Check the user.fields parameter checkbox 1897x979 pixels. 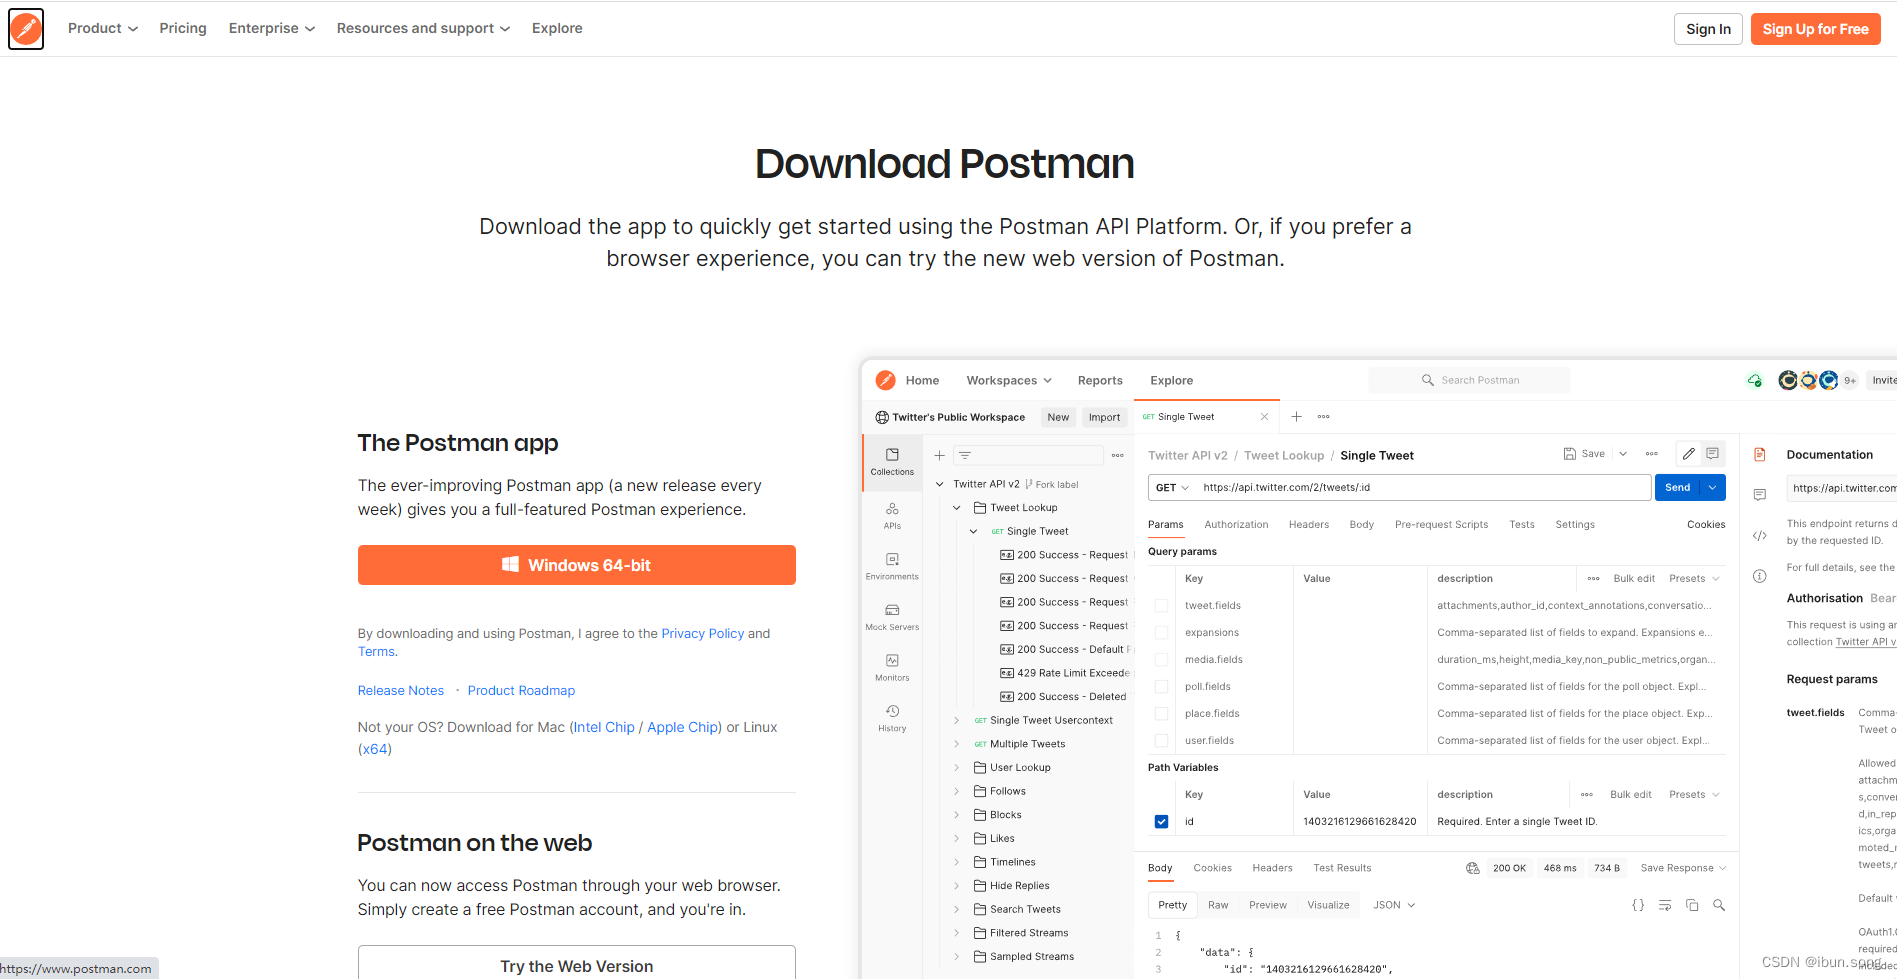coord(1161,741)
